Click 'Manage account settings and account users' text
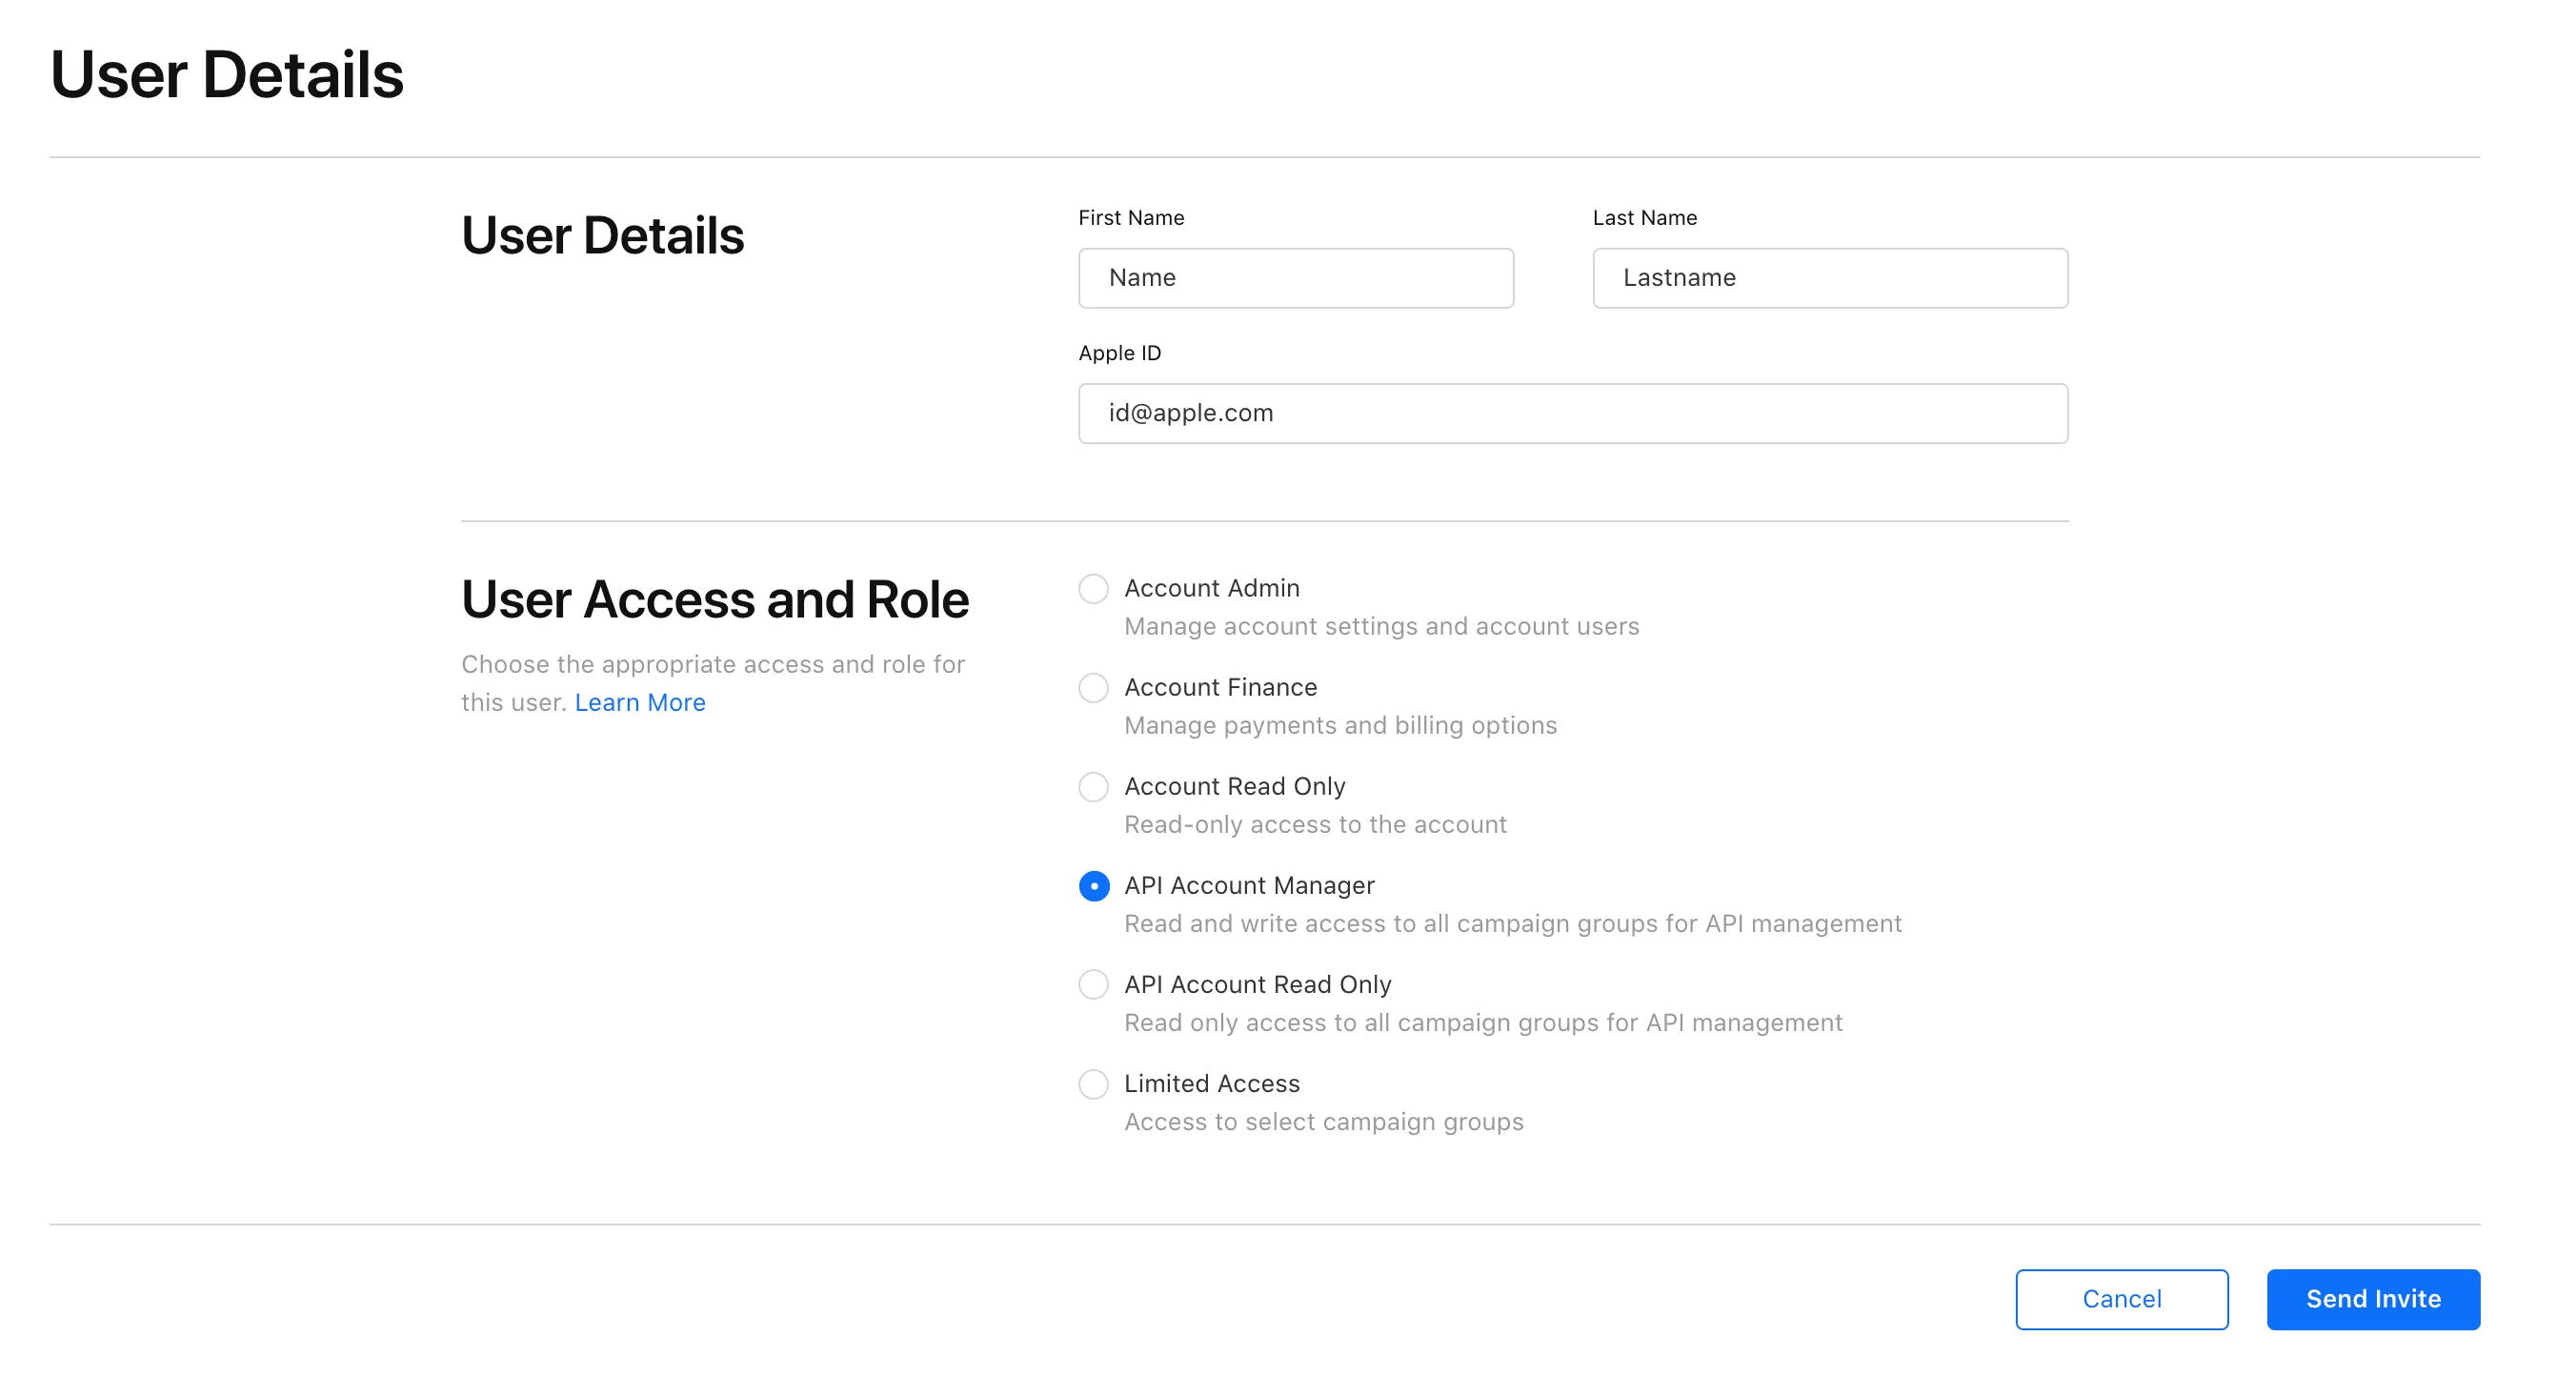The width and height of the screenshot is (2576, 1397). (1381, 626)
